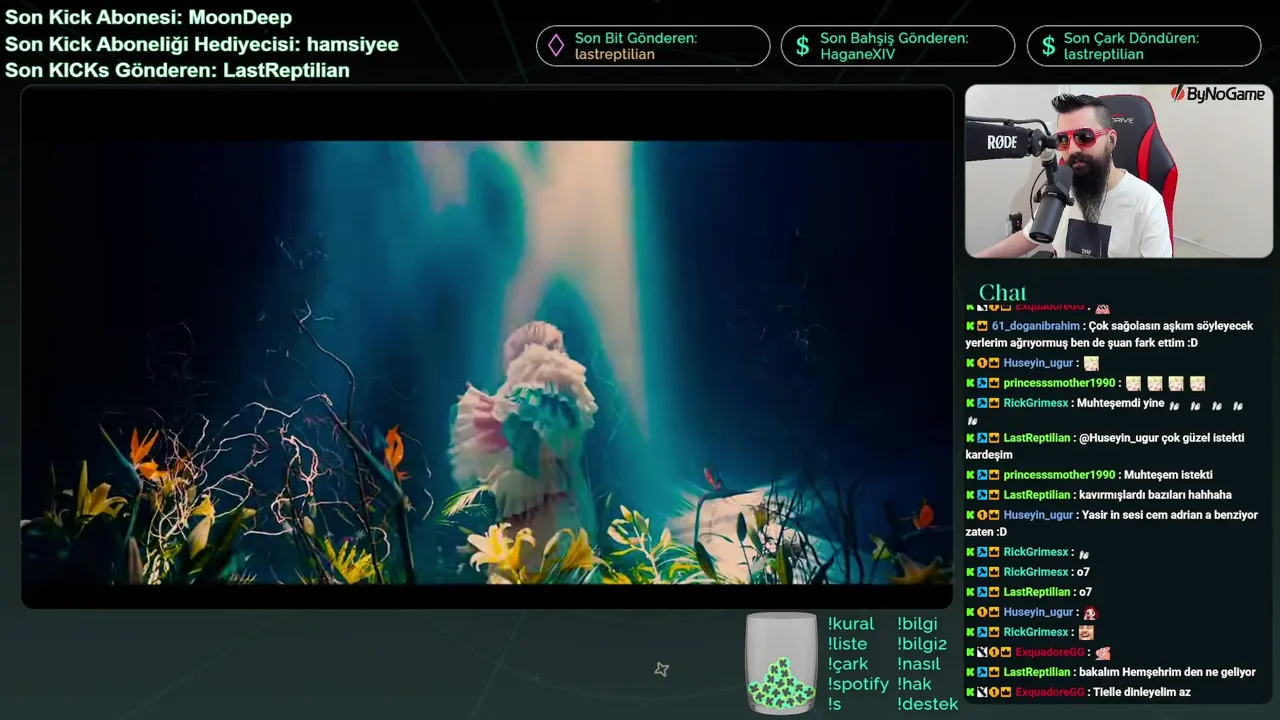Click the '!spotify' command text
The height and width of the screenshot is (720, 1280).
click(x=858, y=684)
